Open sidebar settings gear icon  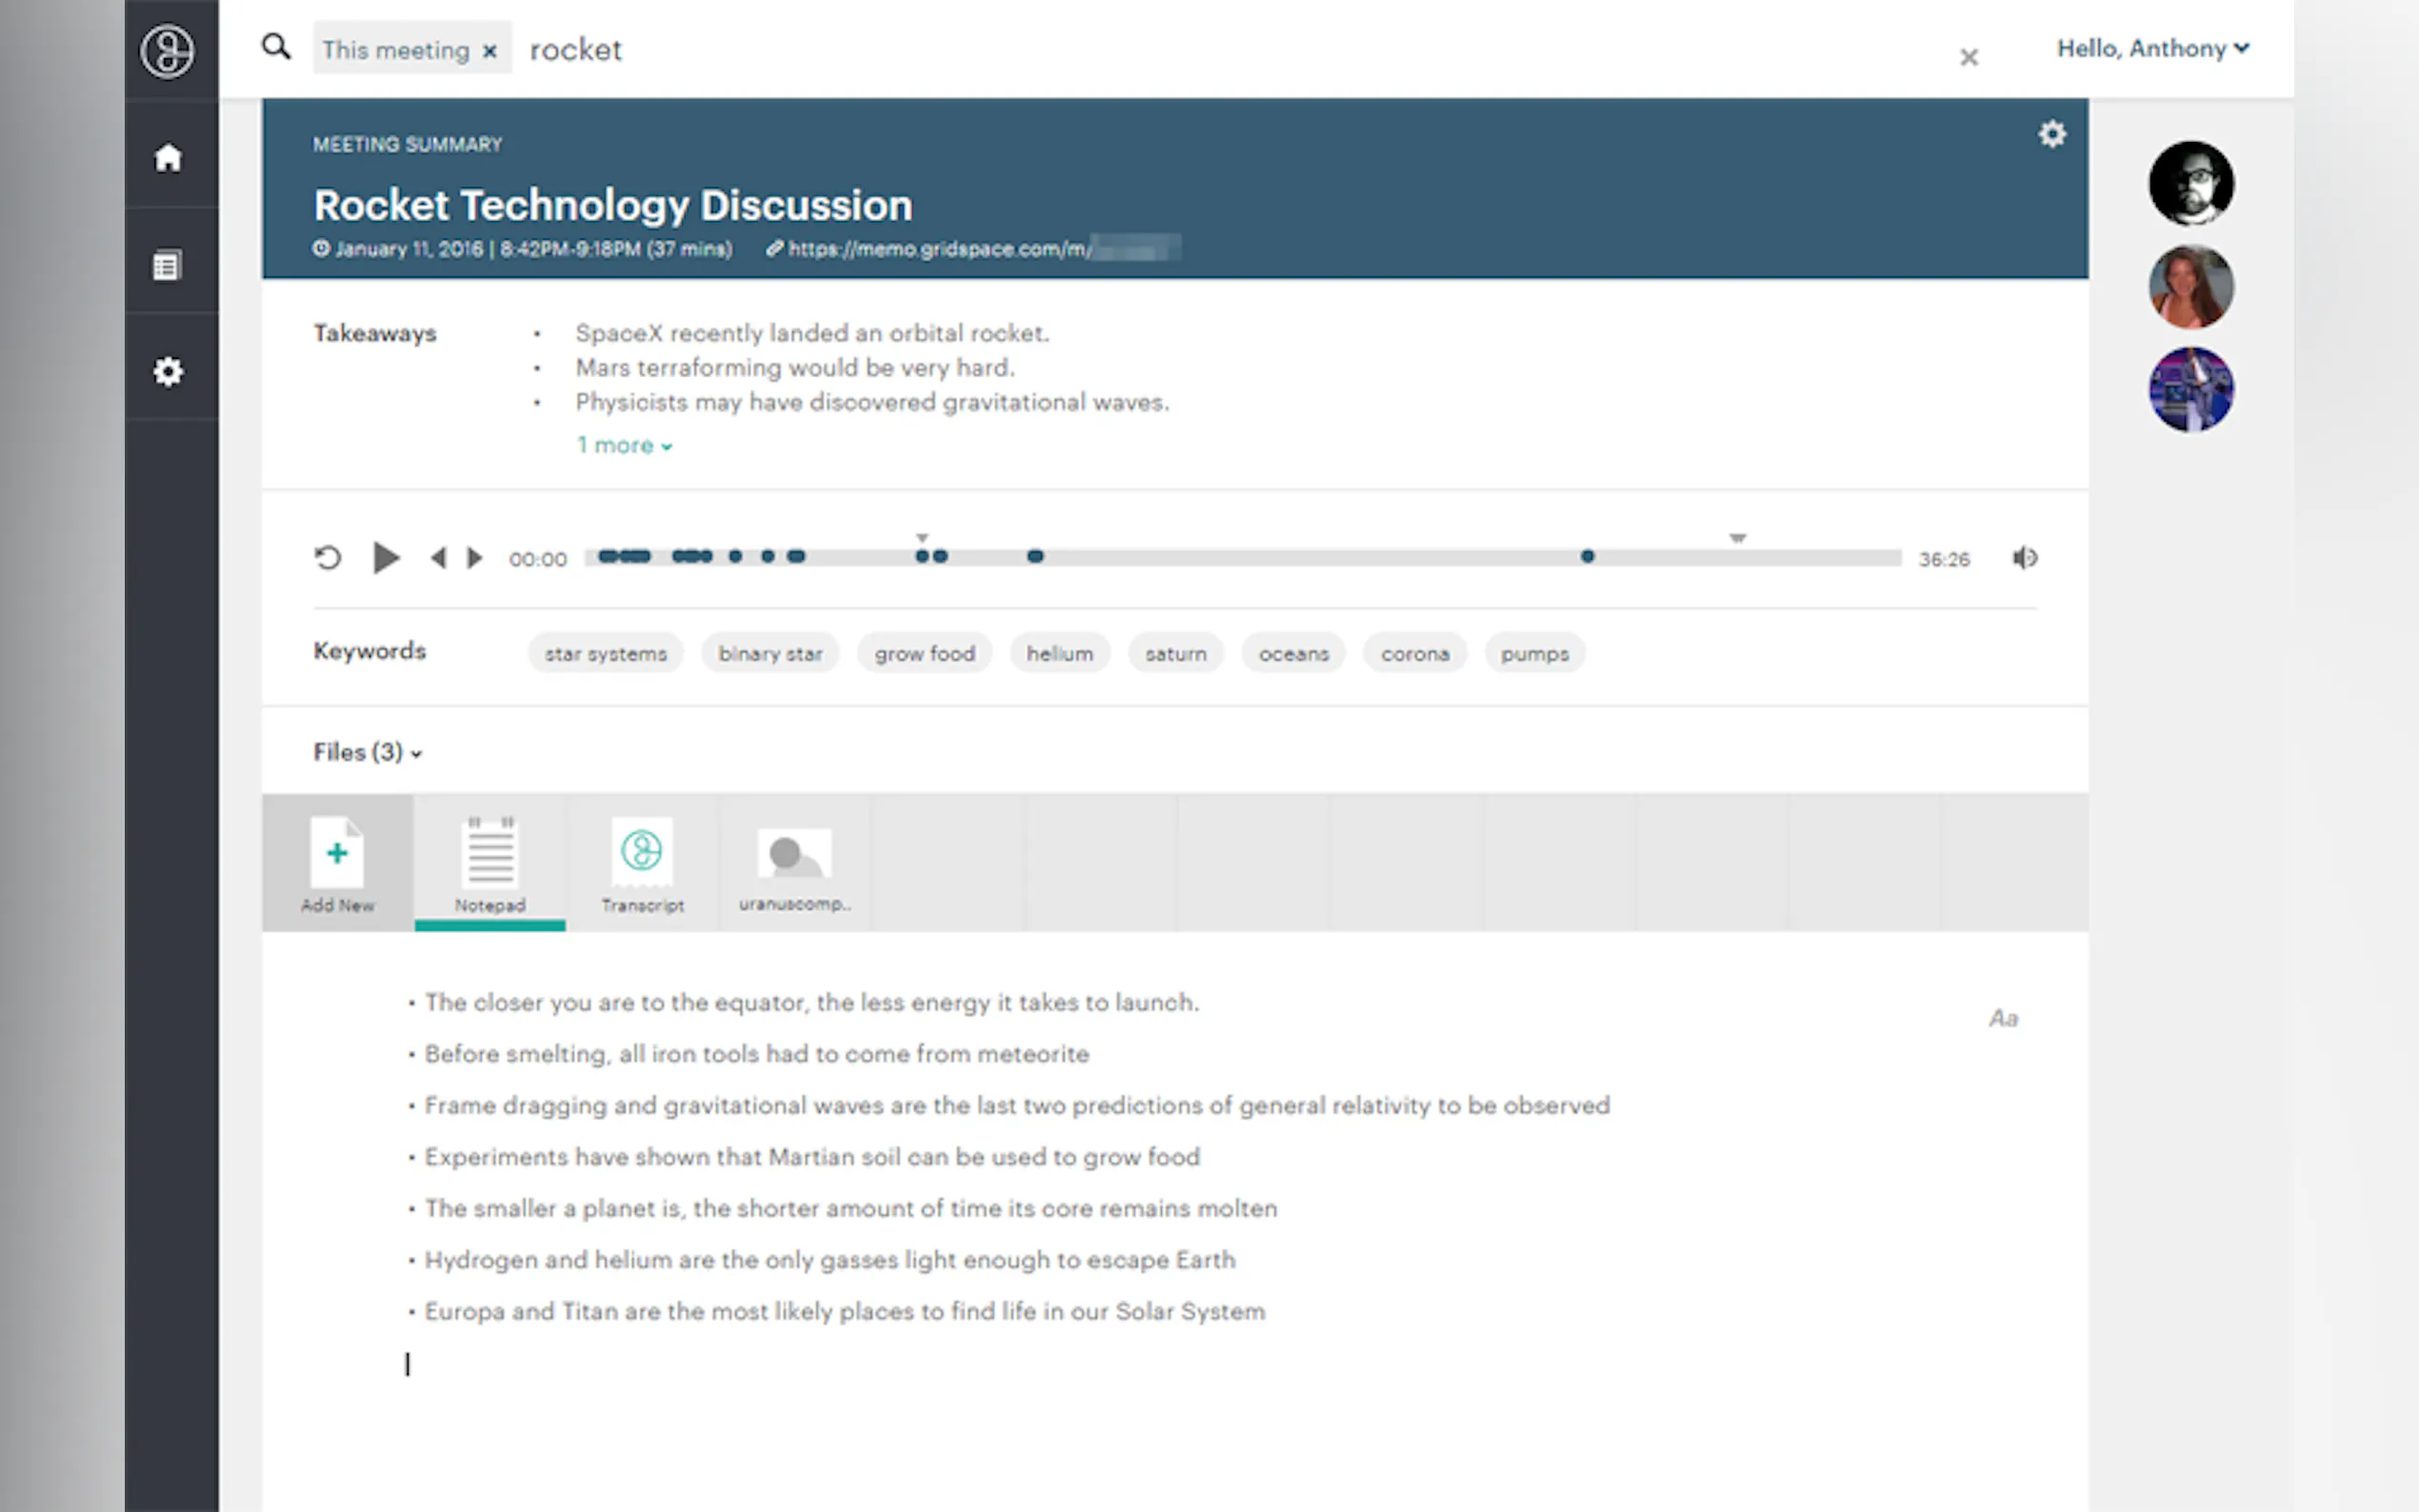point(168,372)
